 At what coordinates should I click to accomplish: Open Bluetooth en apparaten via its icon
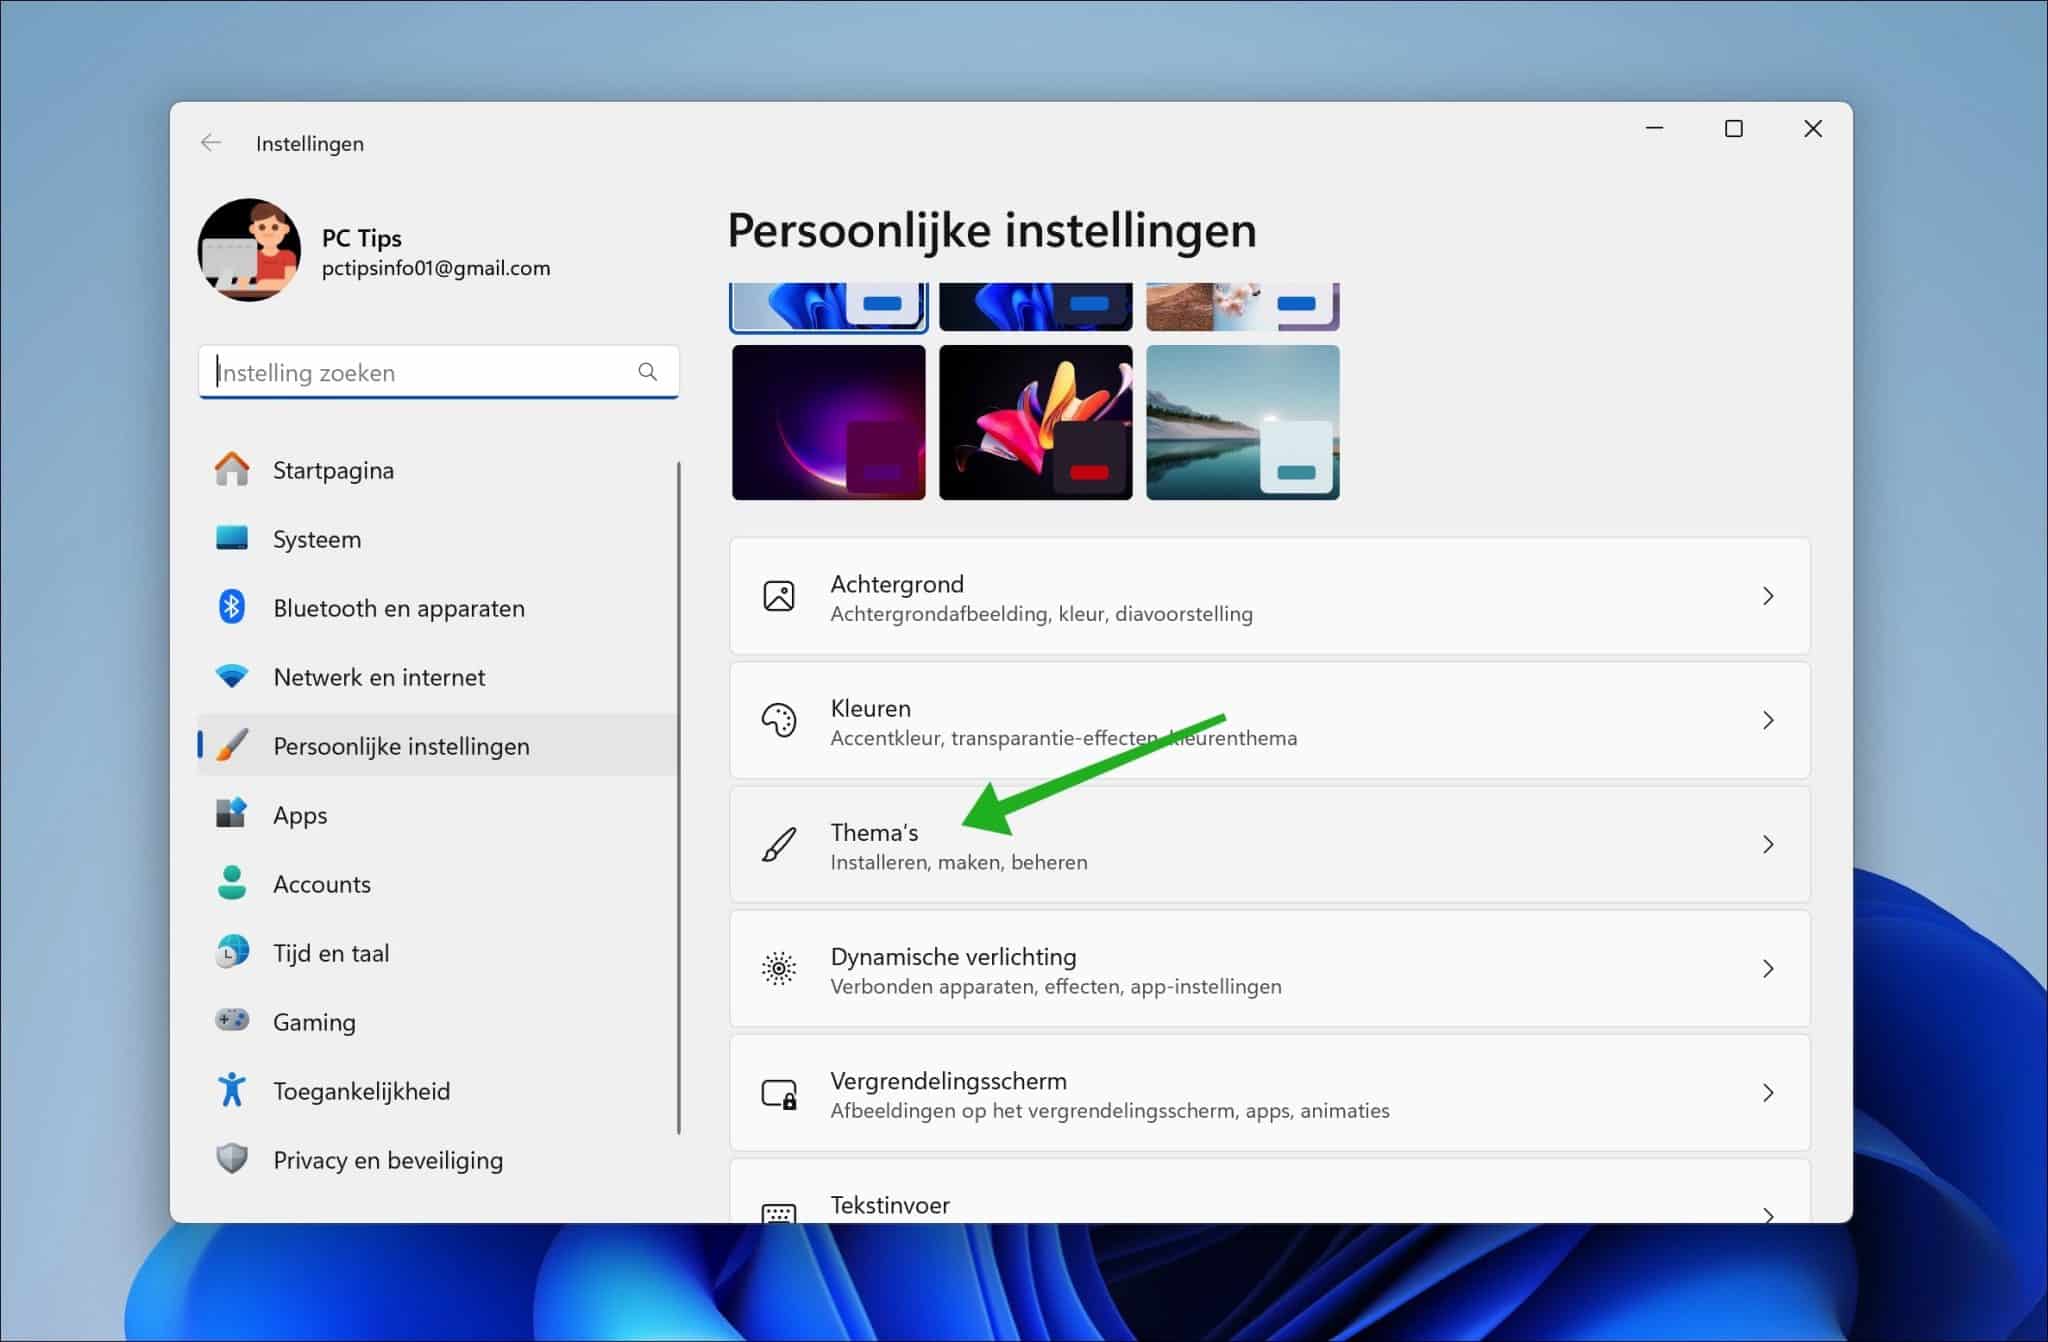coord(232,607)
